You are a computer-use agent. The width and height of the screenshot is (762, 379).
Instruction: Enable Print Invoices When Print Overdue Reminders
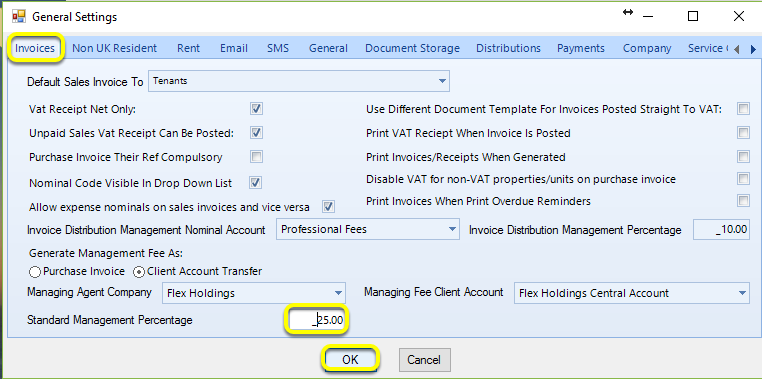pos(743,200)
